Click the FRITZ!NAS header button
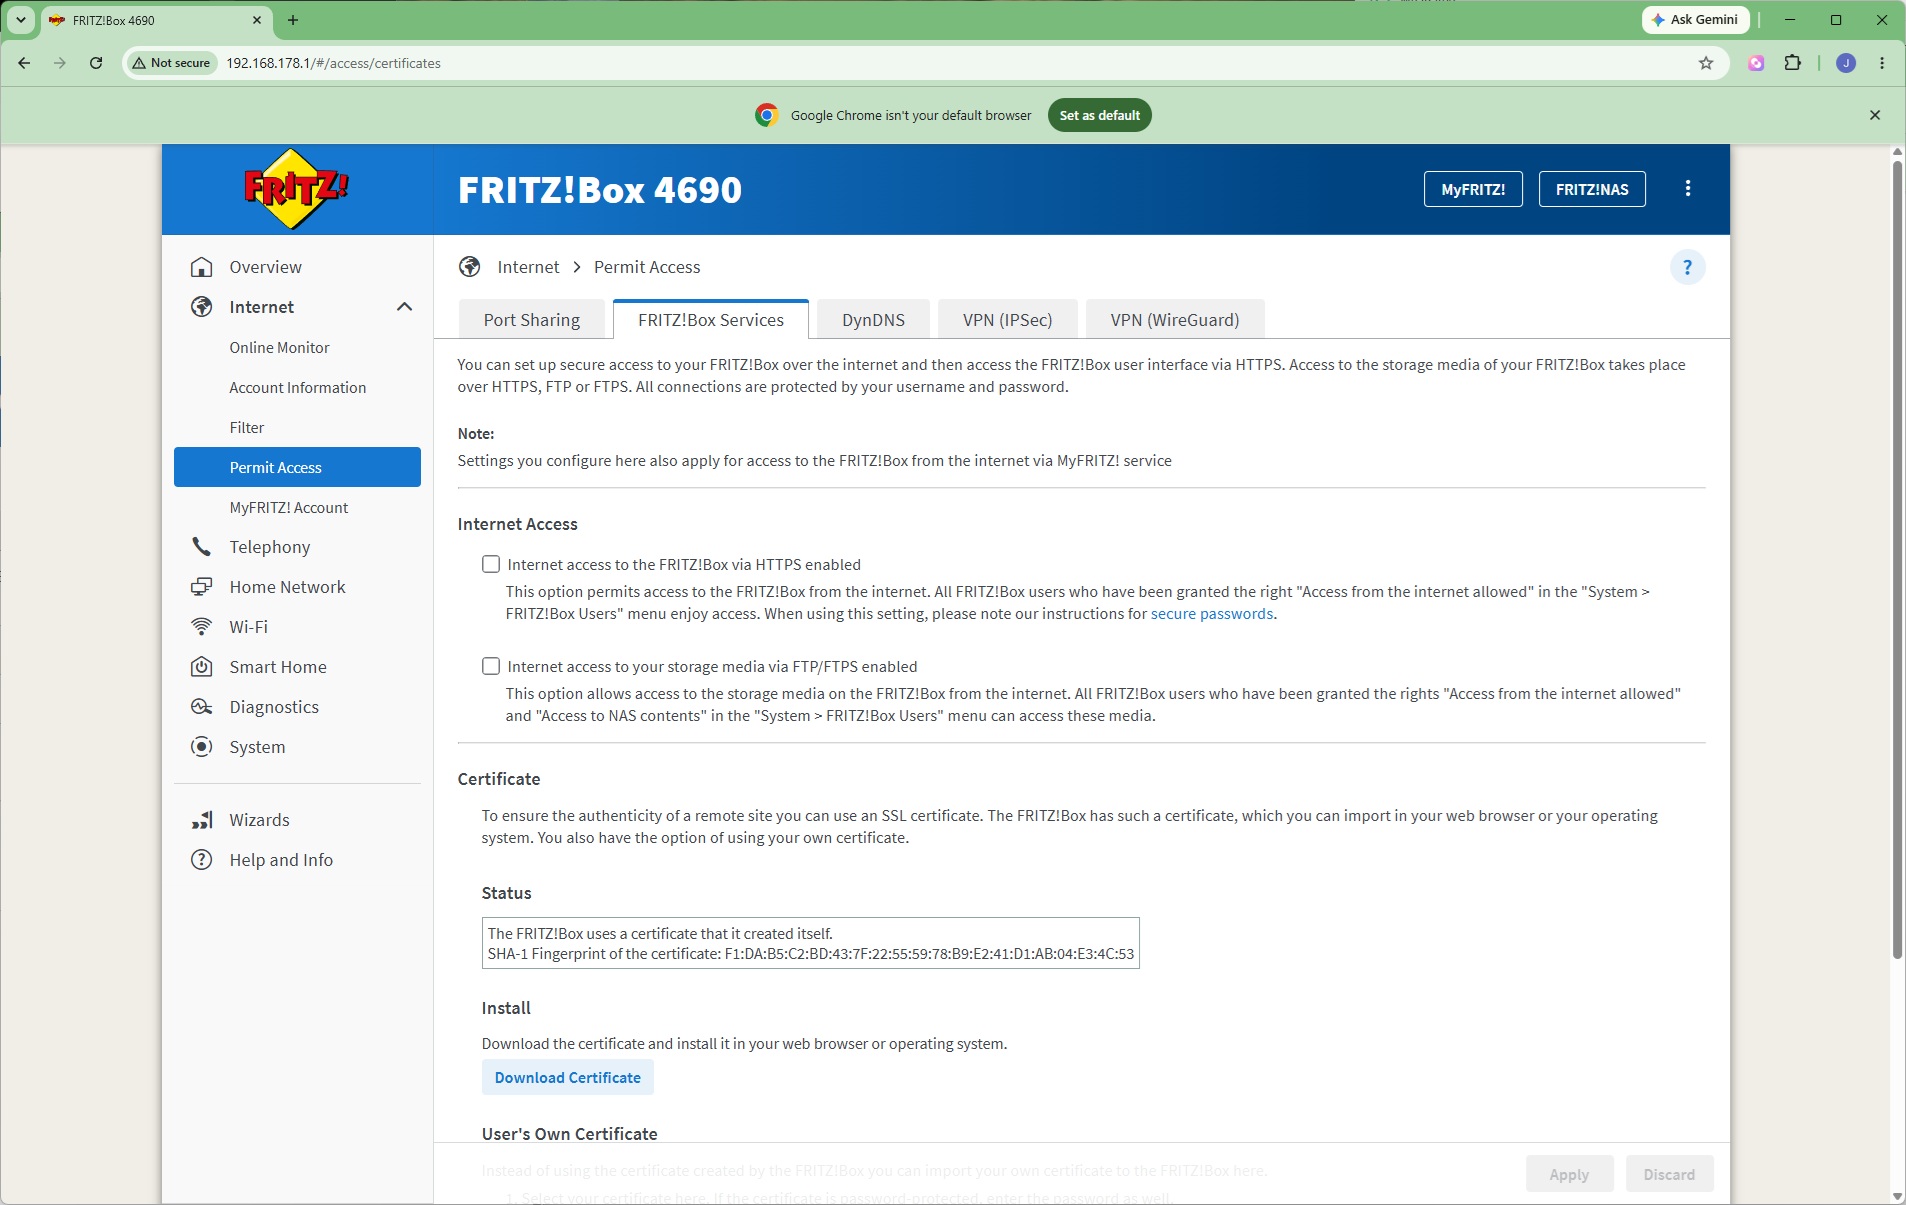The height and width of the screenshot is (1205, 1906). pos(1592,189)
